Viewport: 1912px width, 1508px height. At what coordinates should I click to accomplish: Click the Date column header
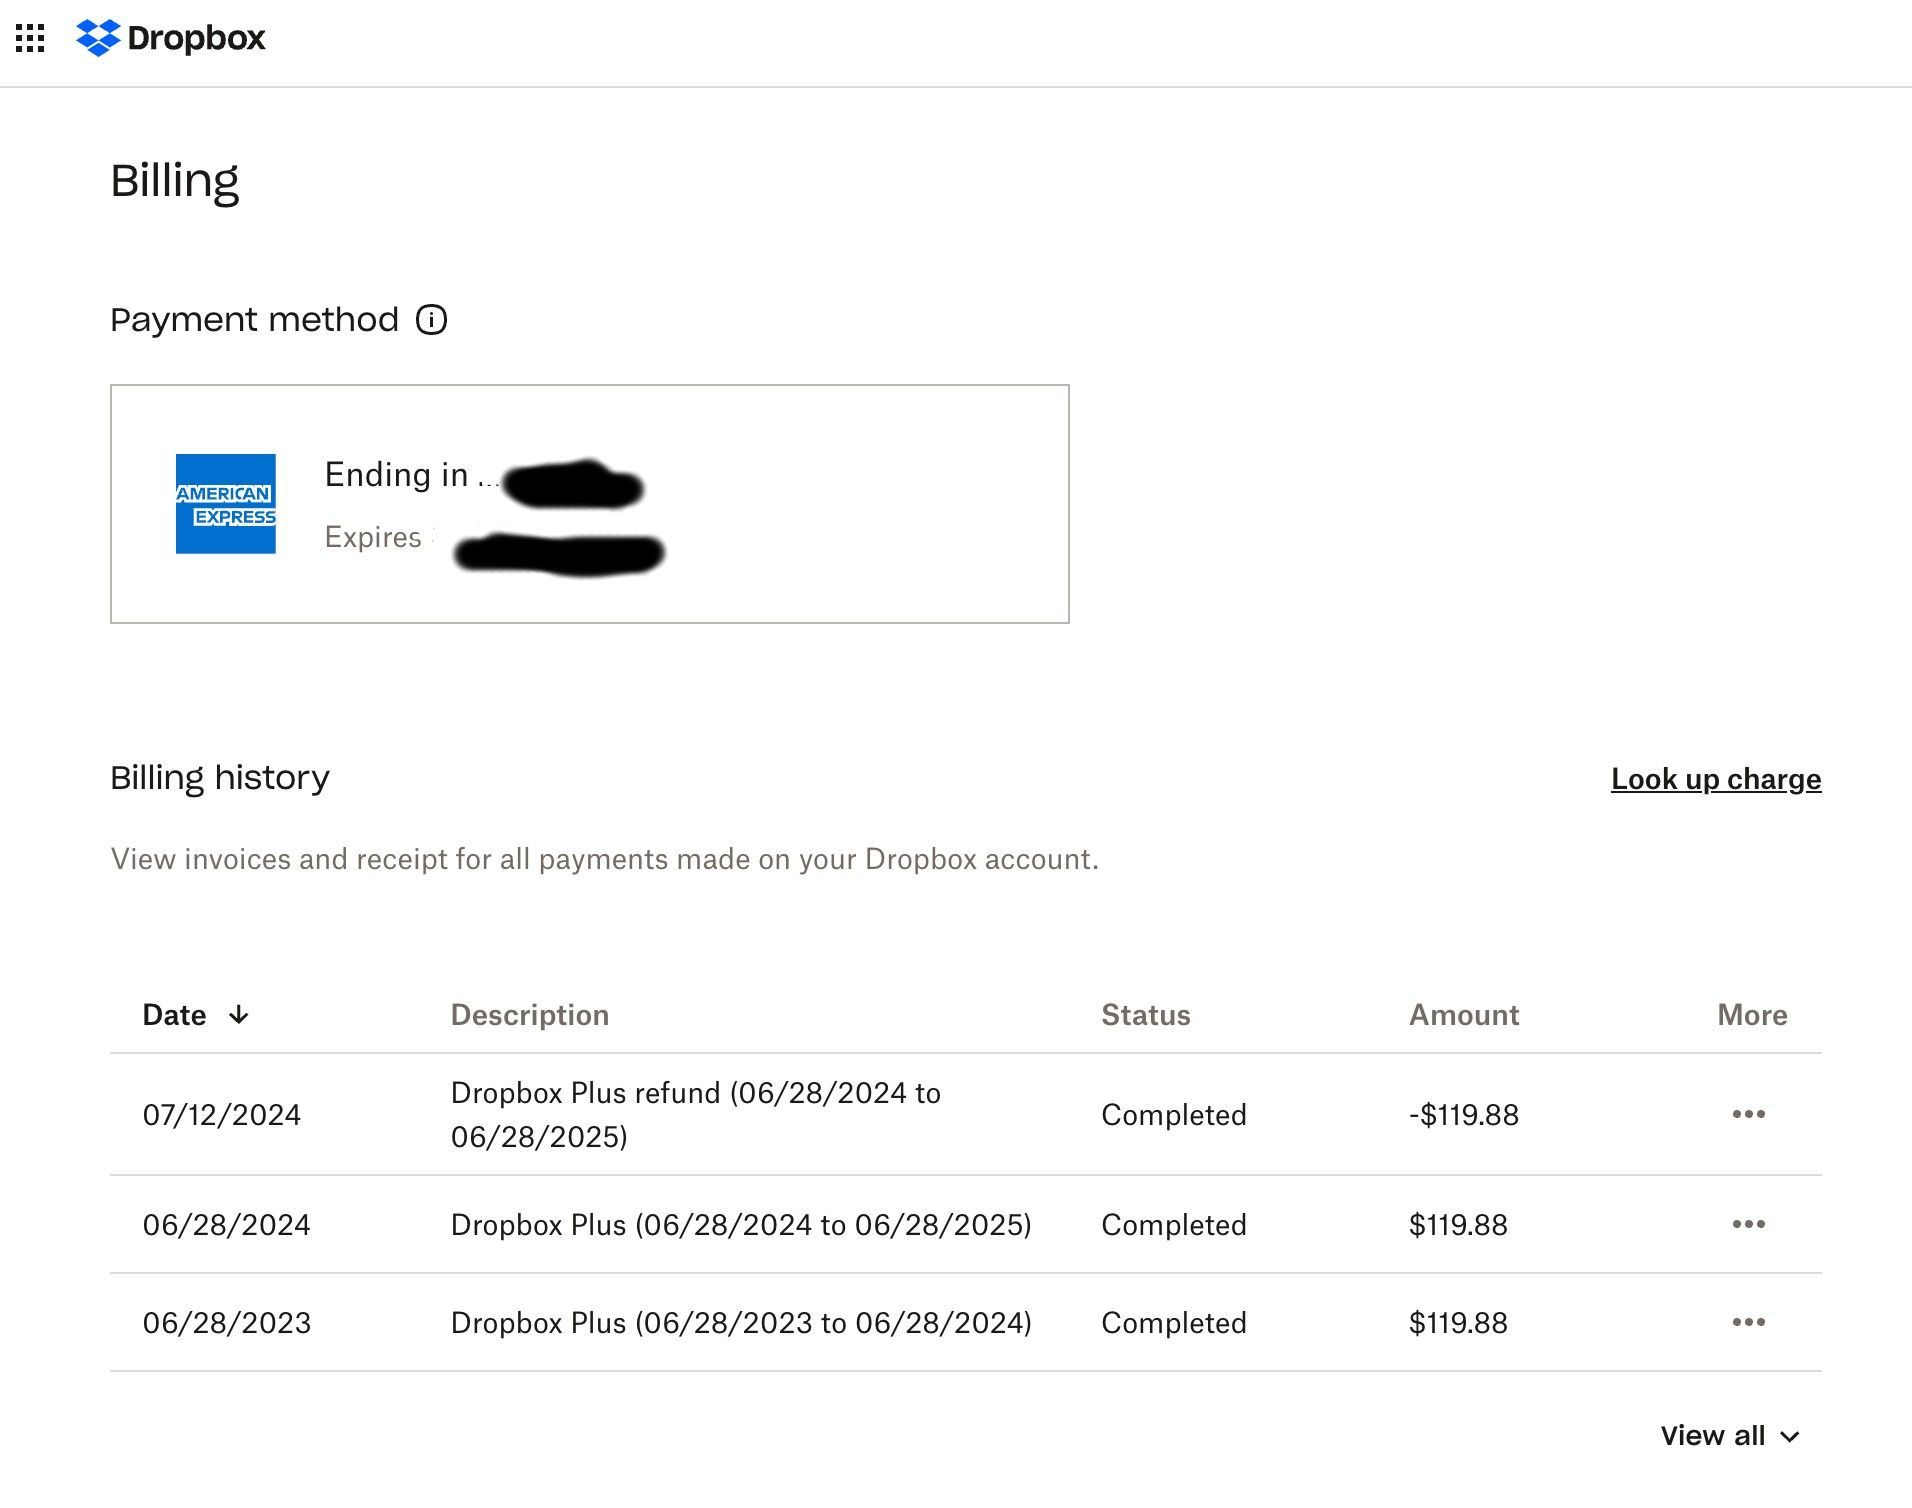pos(174,1015)
